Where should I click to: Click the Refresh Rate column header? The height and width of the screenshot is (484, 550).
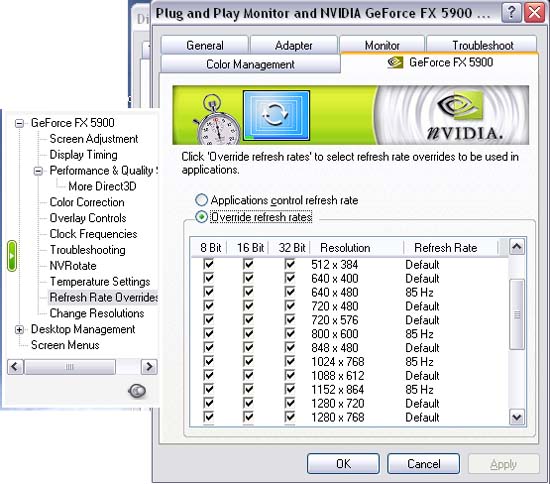point(451,248)
